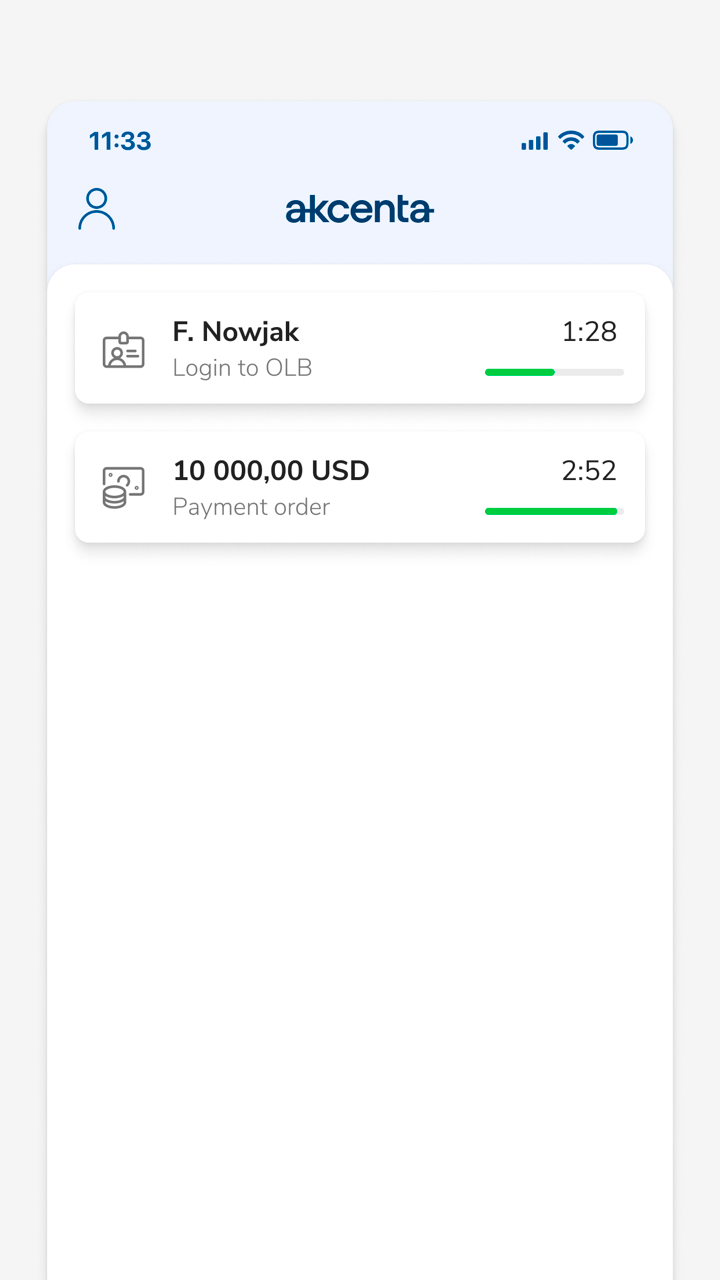Viewport: 720px width, 1280px height.
Task: Click the coins and banknote payment icon
Action: pyautogui.click(x=124, y=488)
